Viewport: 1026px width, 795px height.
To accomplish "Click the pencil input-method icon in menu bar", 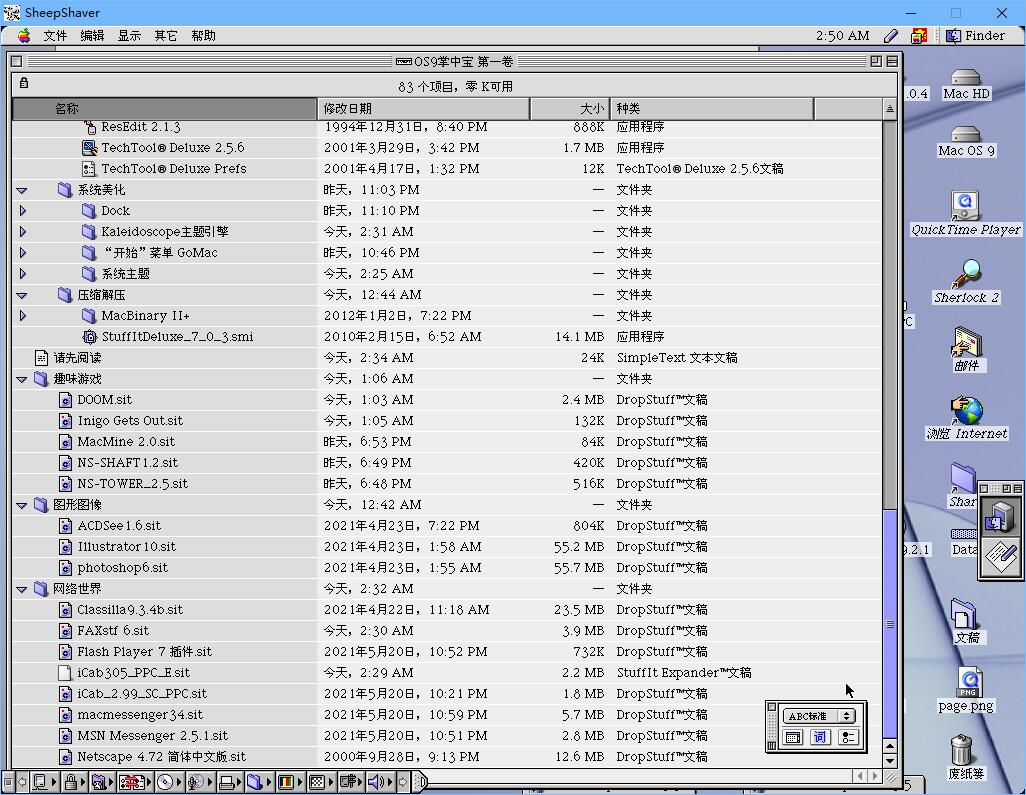I will pyautogui.click(x=891, y=36).
